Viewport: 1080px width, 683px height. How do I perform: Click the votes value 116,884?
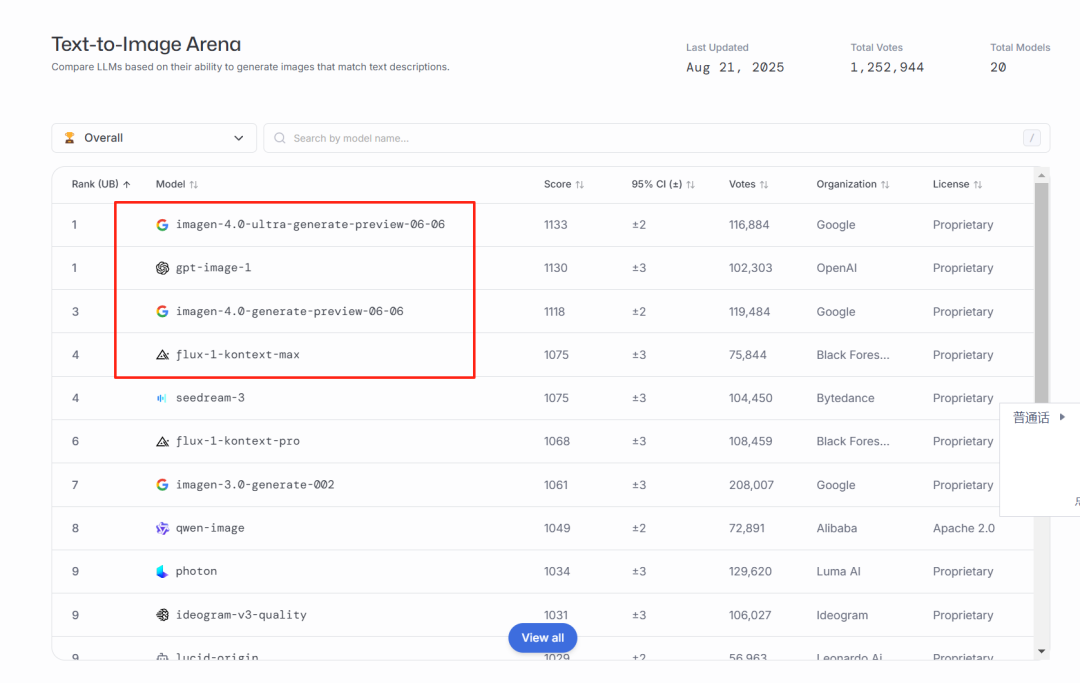pos(749,225)
